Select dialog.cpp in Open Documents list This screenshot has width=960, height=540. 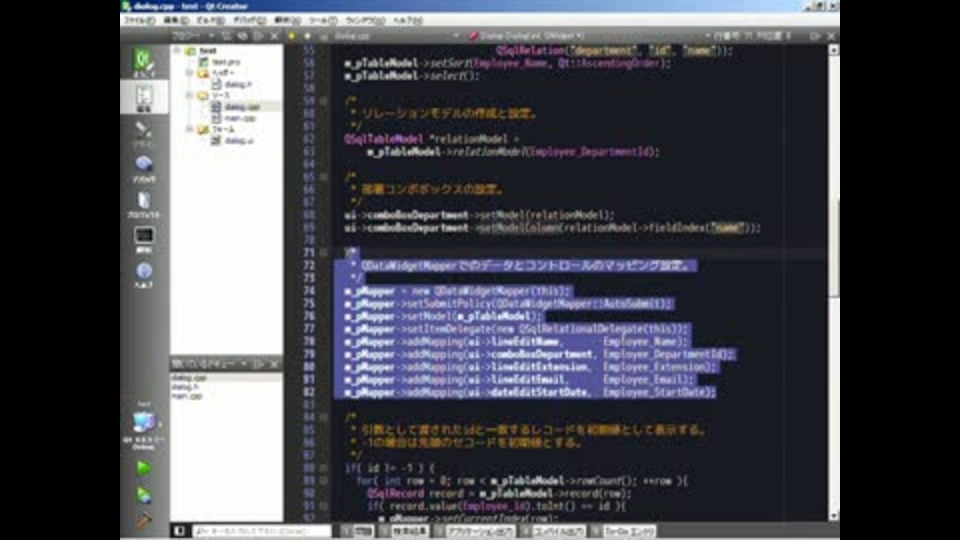189,378
